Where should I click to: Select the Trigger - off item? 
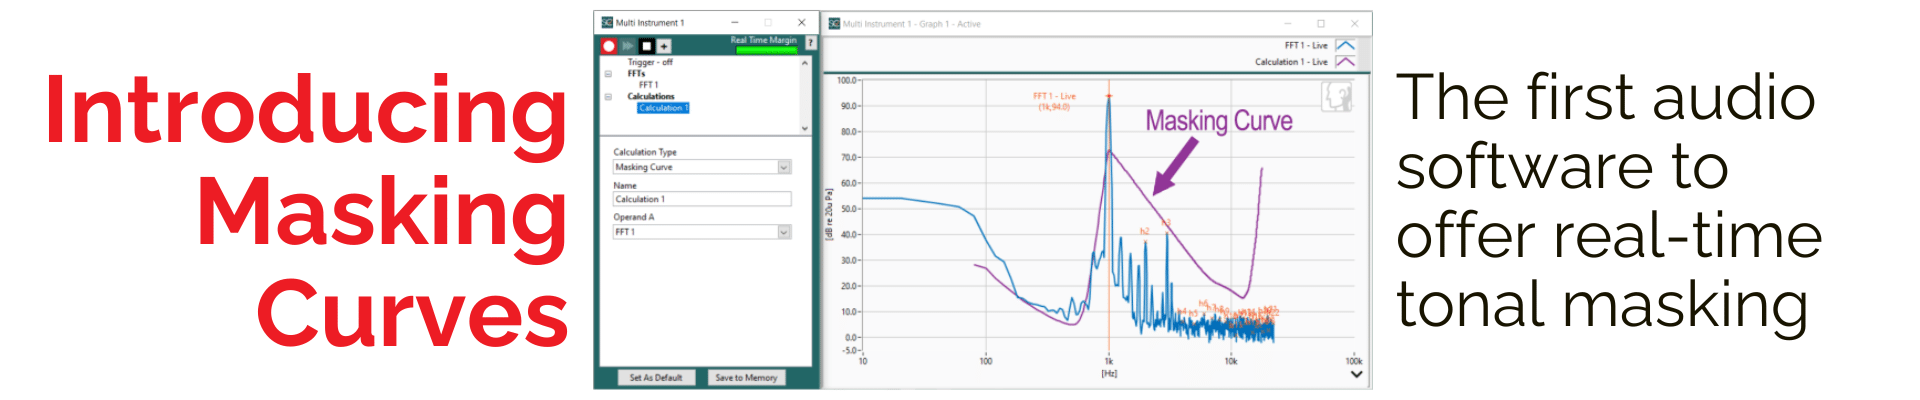coord(650,62)
